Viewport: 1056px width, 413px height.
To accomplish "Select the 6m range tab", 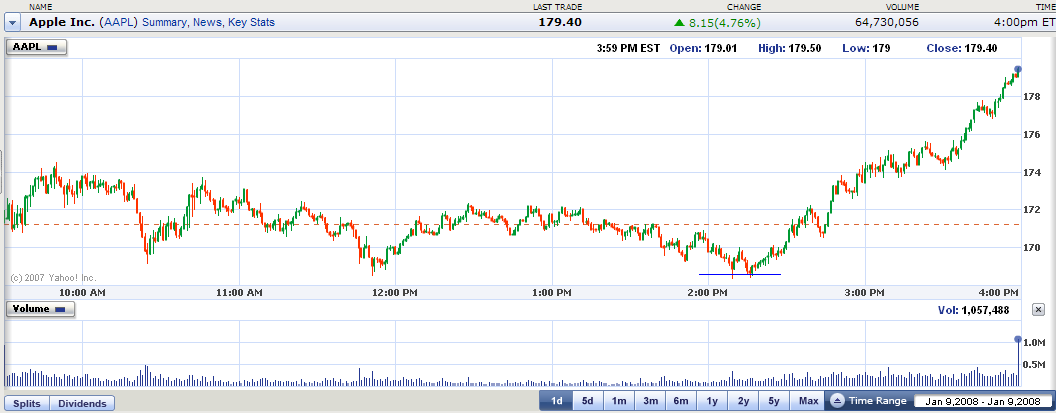I will 681,401.
